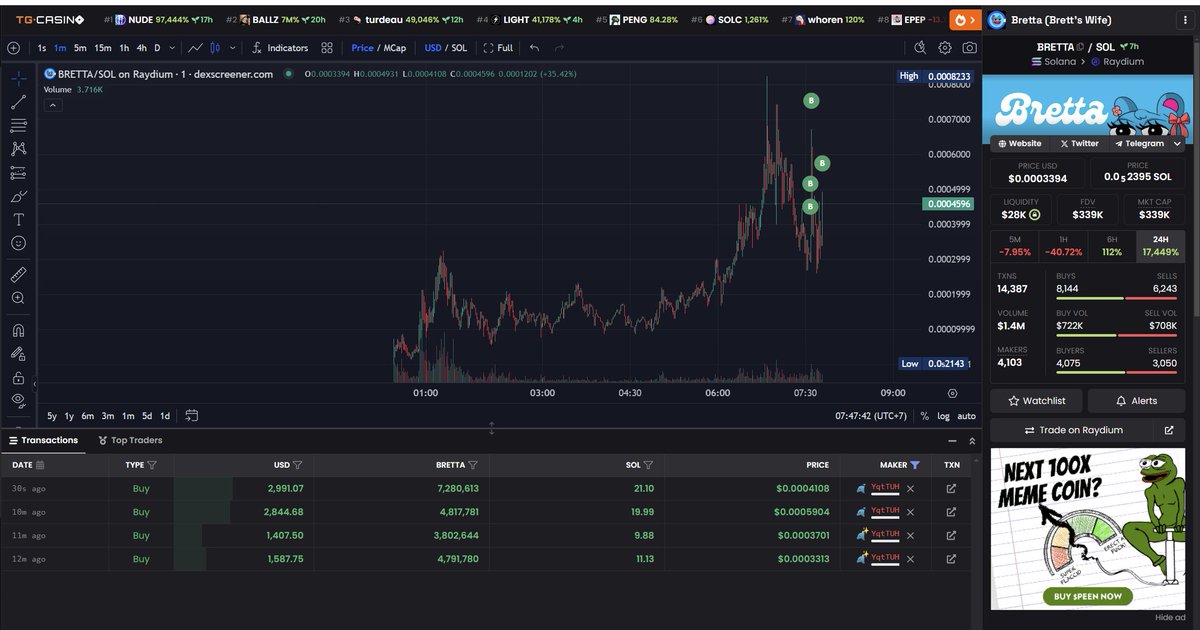Select the 4h time interval
Screen dimensions: 1200x630
click(142, 48)
